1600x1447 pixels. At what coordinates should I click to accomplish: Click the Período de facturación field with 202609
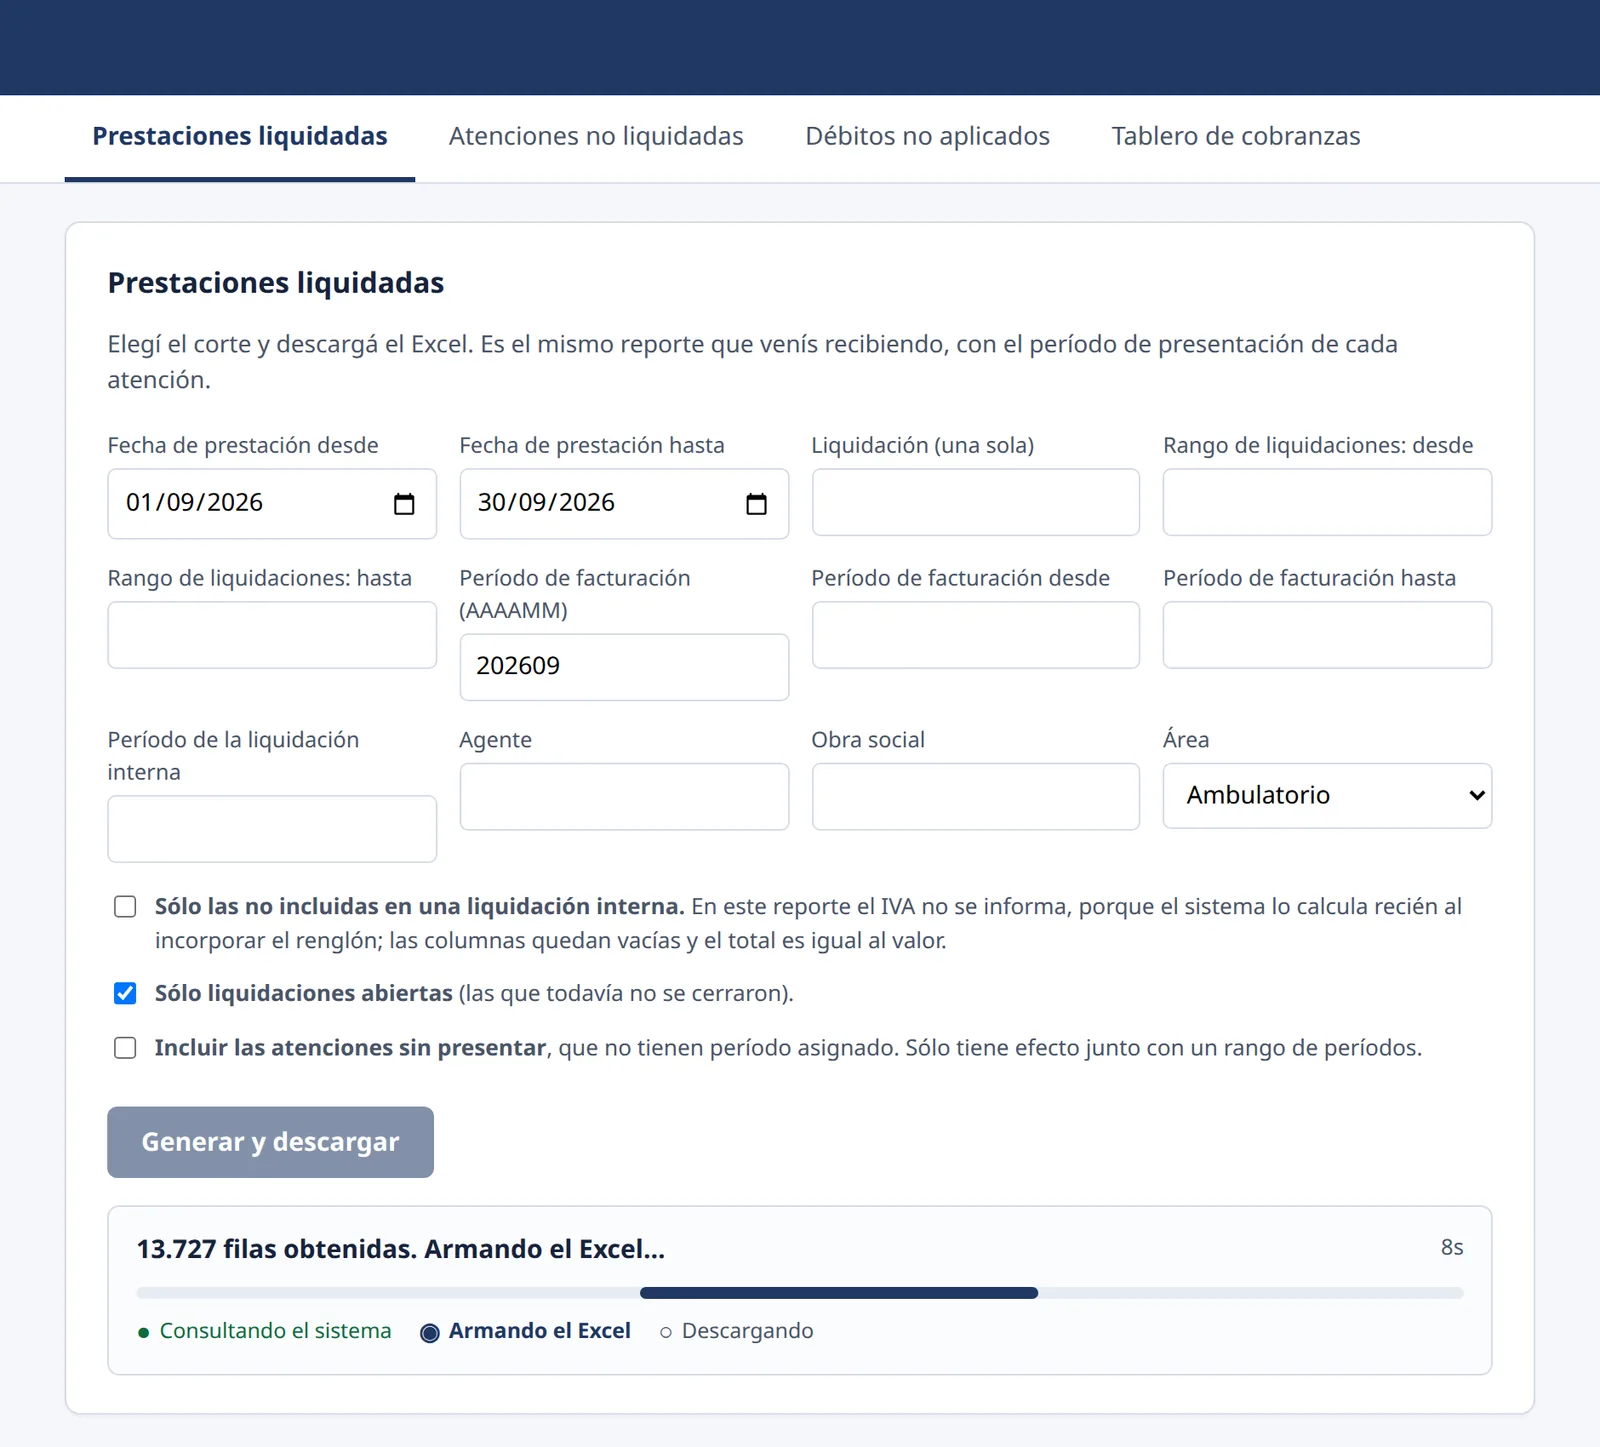[x=624, y=667]
